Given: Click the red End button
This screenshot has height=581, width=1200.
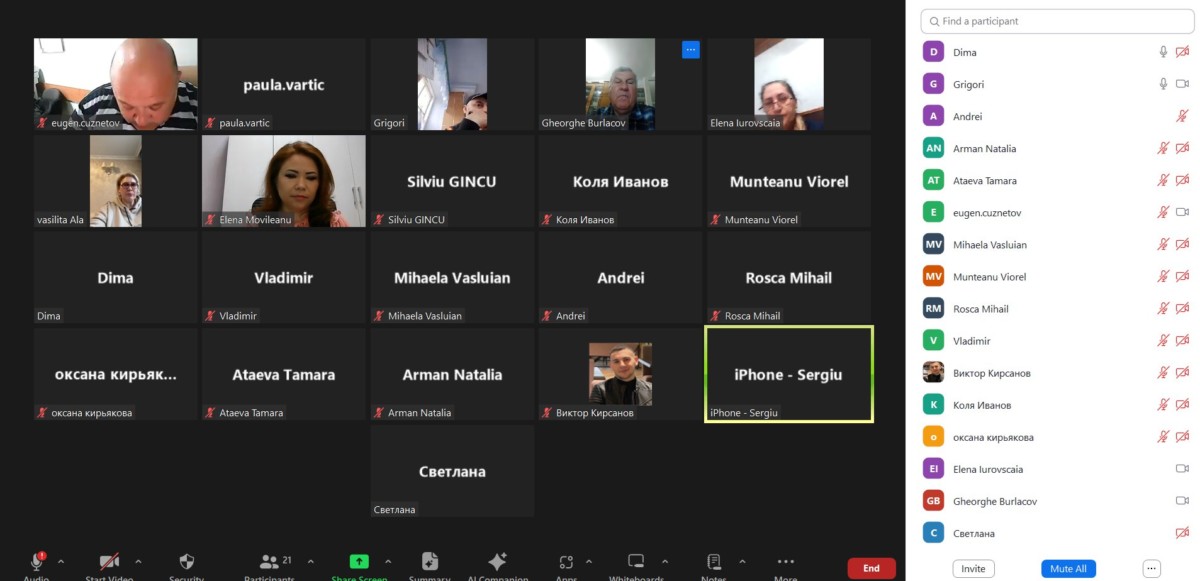Looking at the screenshot, I should tap(871, 568).
